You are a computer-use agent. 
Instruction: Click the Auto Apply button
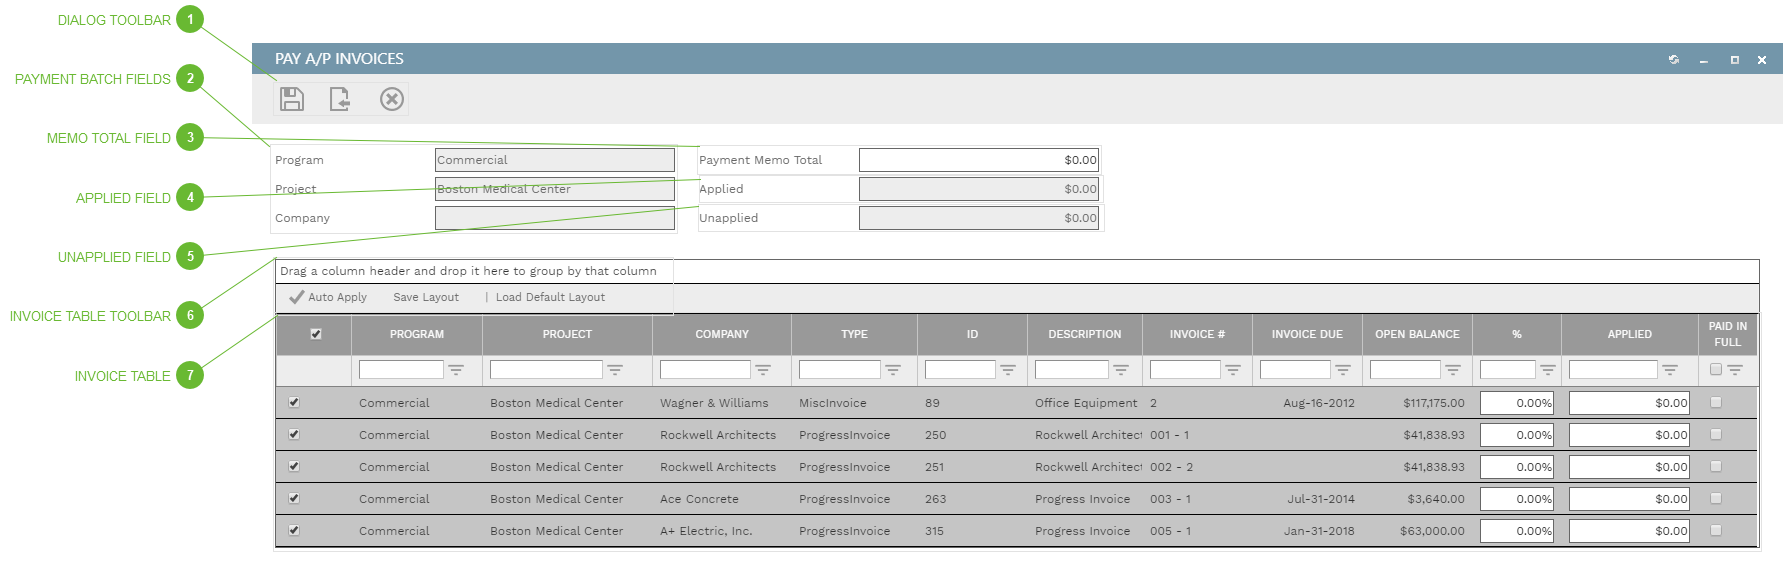(328, 297)
